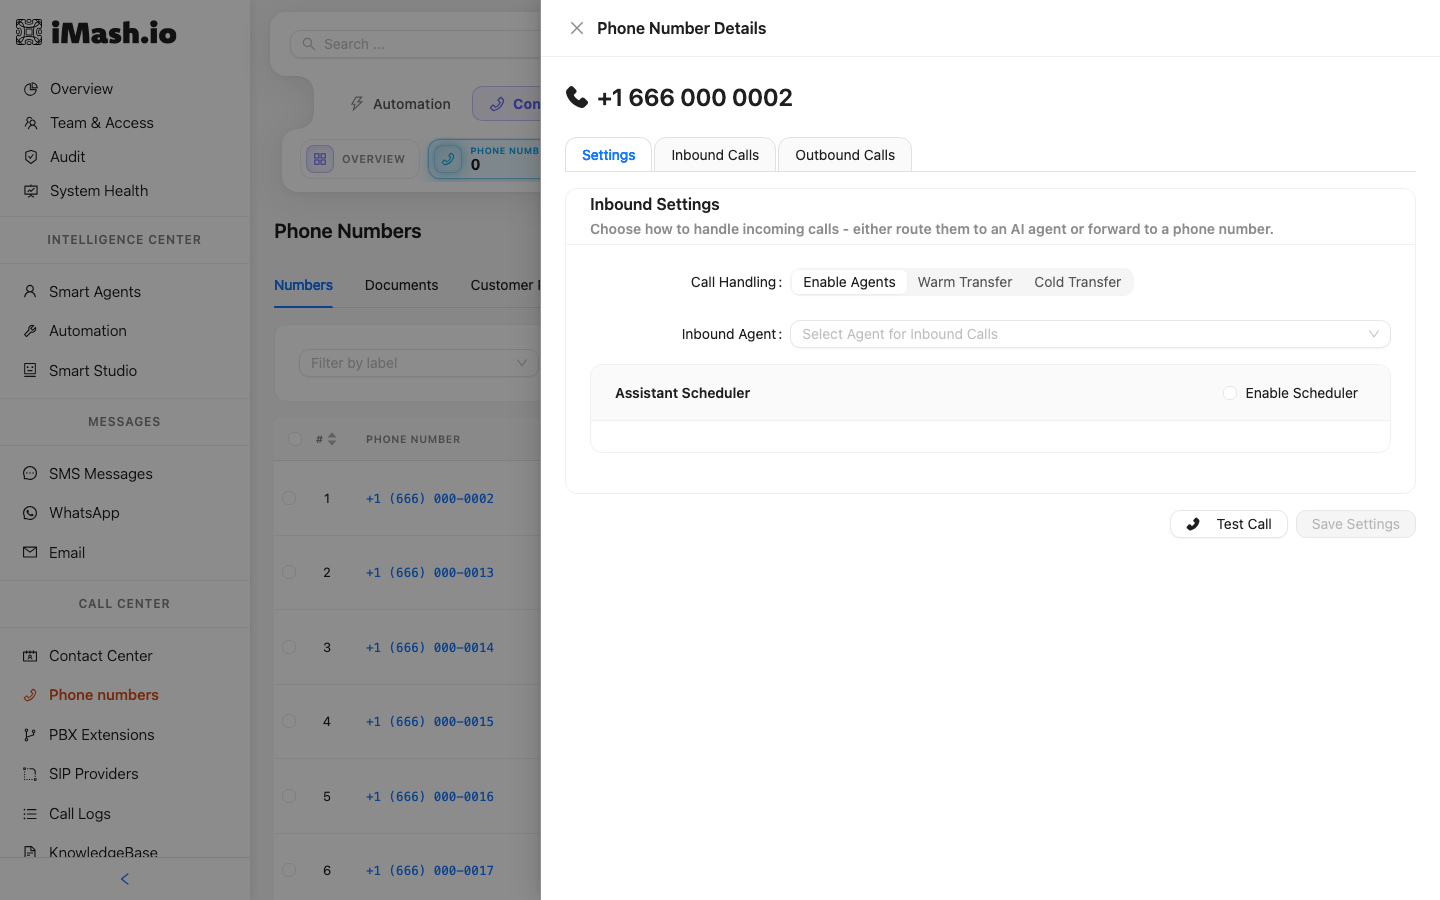The height and width of the screenshot is (900, 1440).
Task: Open the Documents tab under Phone Numbers
Action: (x=401, y=285)
